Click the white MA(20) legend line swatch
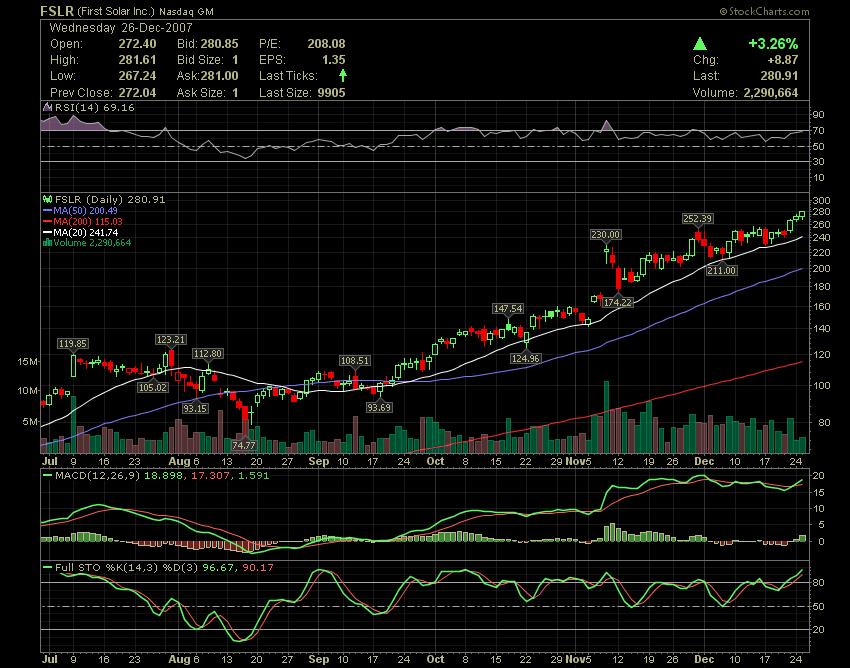The image size is (850, 668). tap(48, 232)
